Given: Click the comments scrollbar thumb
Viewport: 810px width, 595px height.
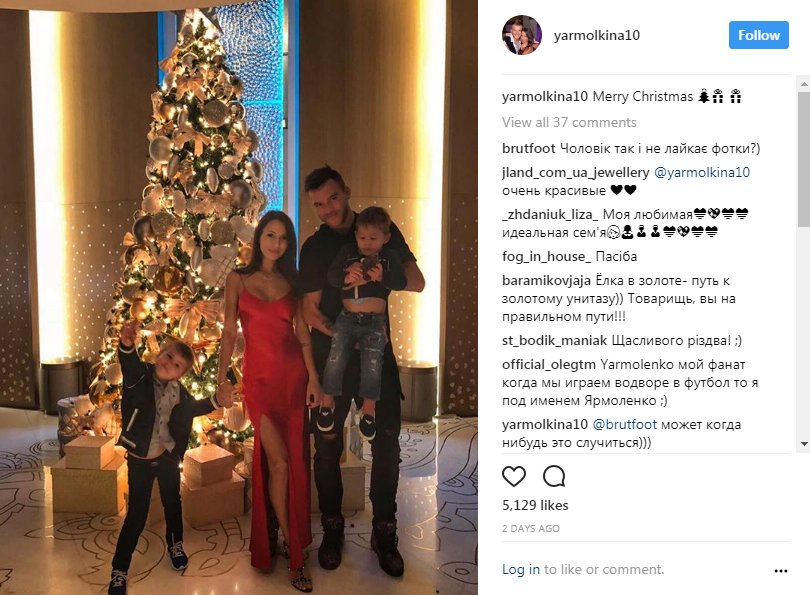Looking at the screenshot, I should click(x=804, y=159).
